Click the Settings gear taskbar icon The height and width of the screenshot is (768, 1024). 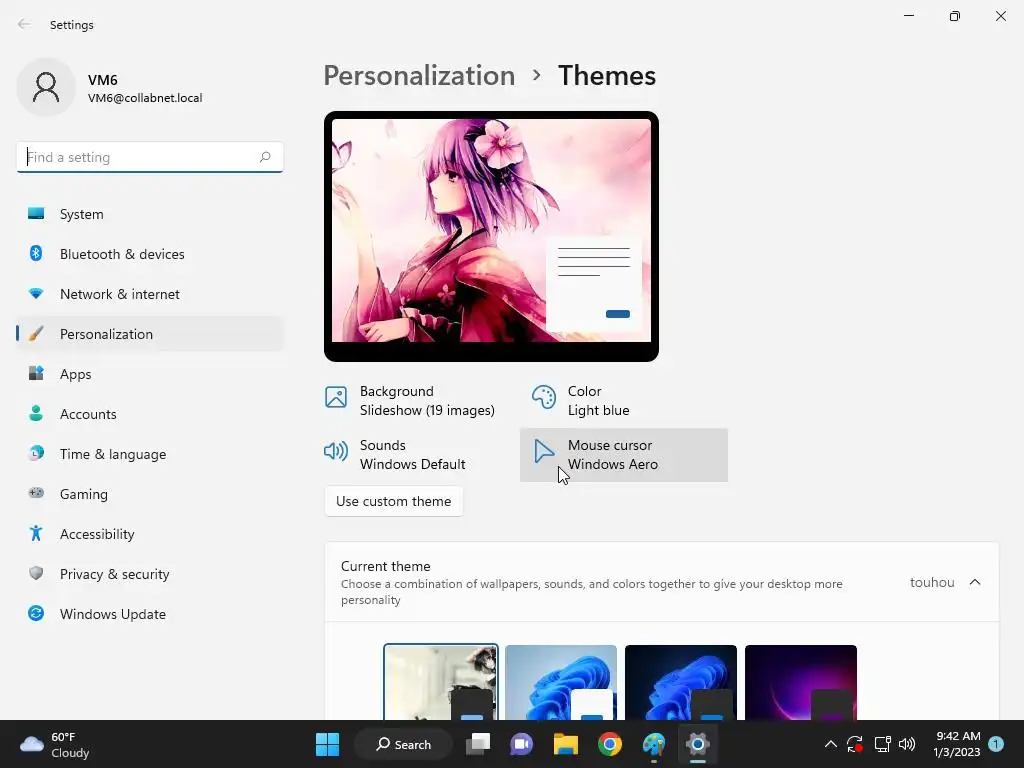pyautogui.click(x=697, y=744)
